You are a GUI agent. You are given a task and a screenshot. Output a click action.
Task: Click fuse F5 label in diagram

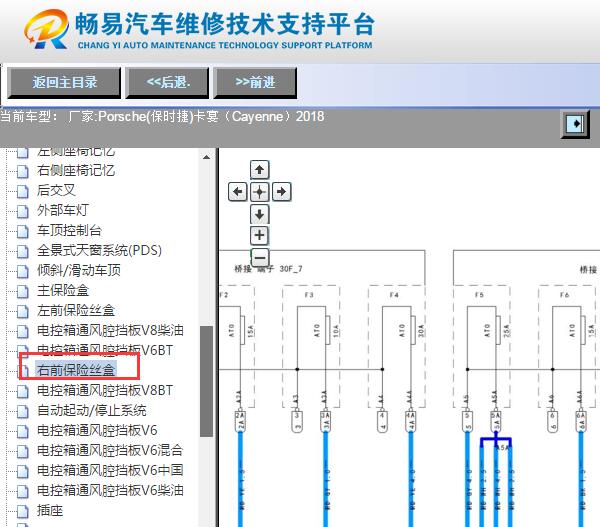point(479,295)
